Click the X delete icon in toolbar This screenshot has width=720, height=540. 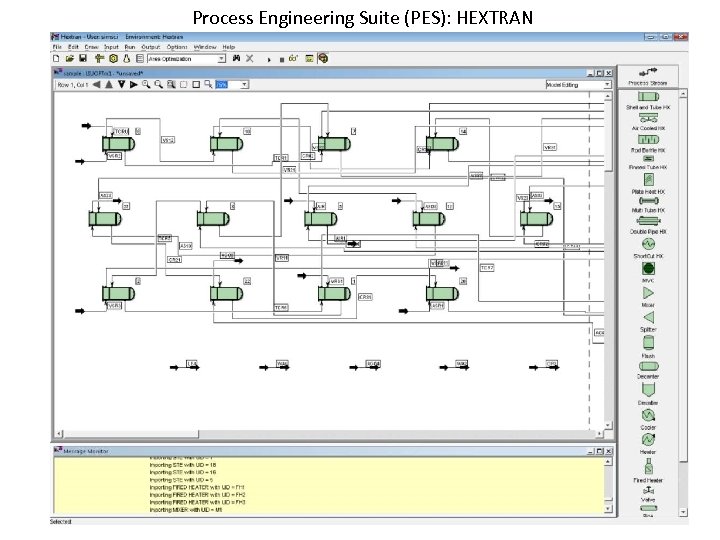click(249, 58)
